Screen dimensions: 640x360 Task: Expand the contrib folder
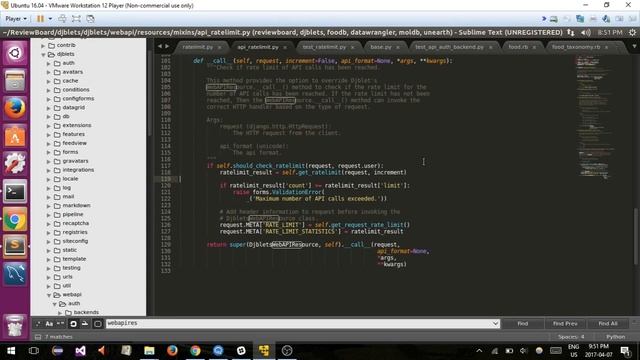(43, 45)
